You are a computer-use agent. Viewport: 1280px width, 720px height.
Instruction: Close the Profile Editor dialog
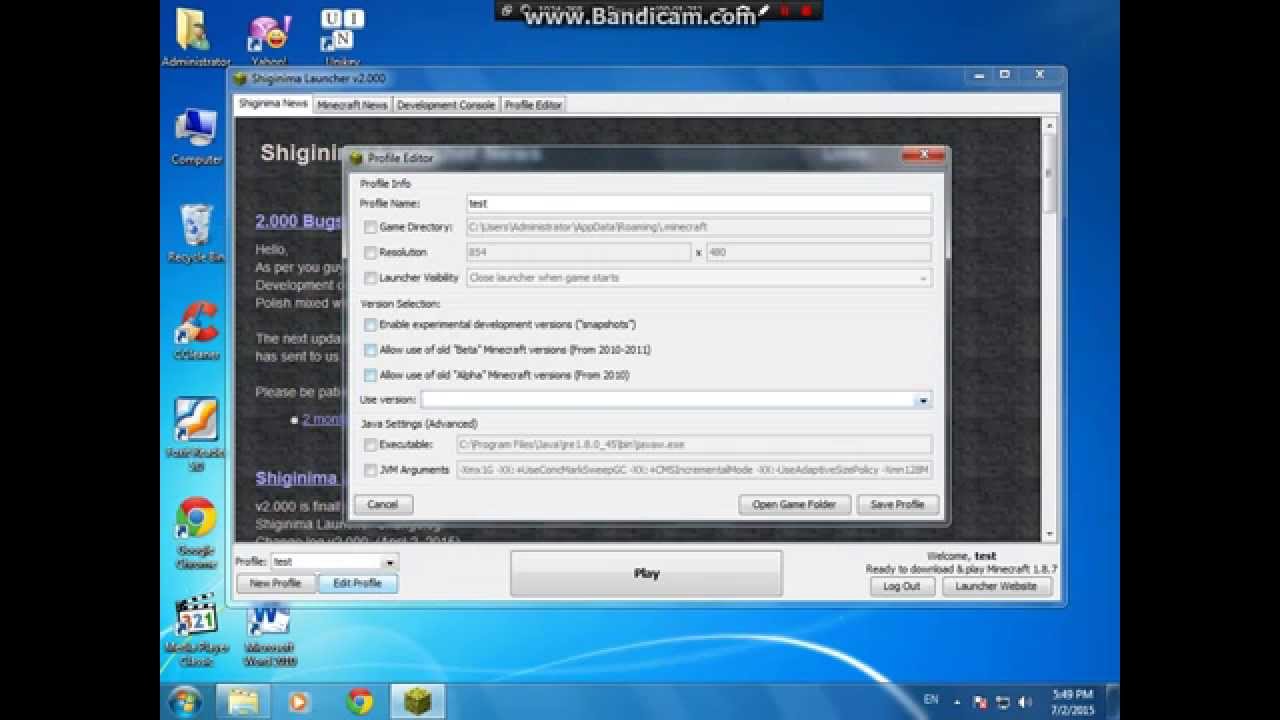pos(923,155)
